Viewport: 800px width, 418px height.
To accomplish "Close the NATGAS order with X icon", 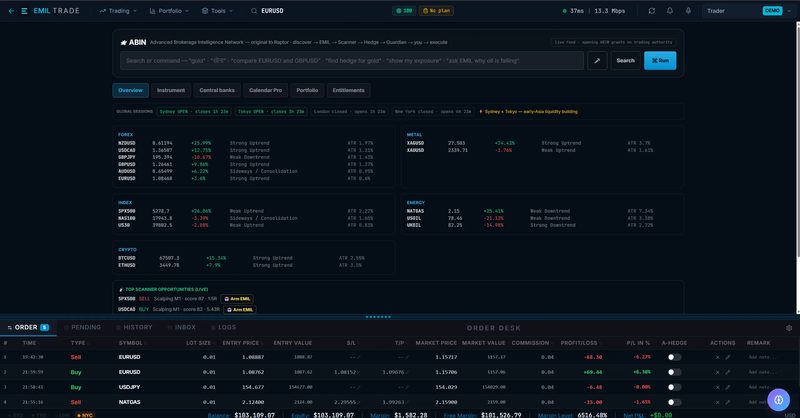I will point(717,402).
